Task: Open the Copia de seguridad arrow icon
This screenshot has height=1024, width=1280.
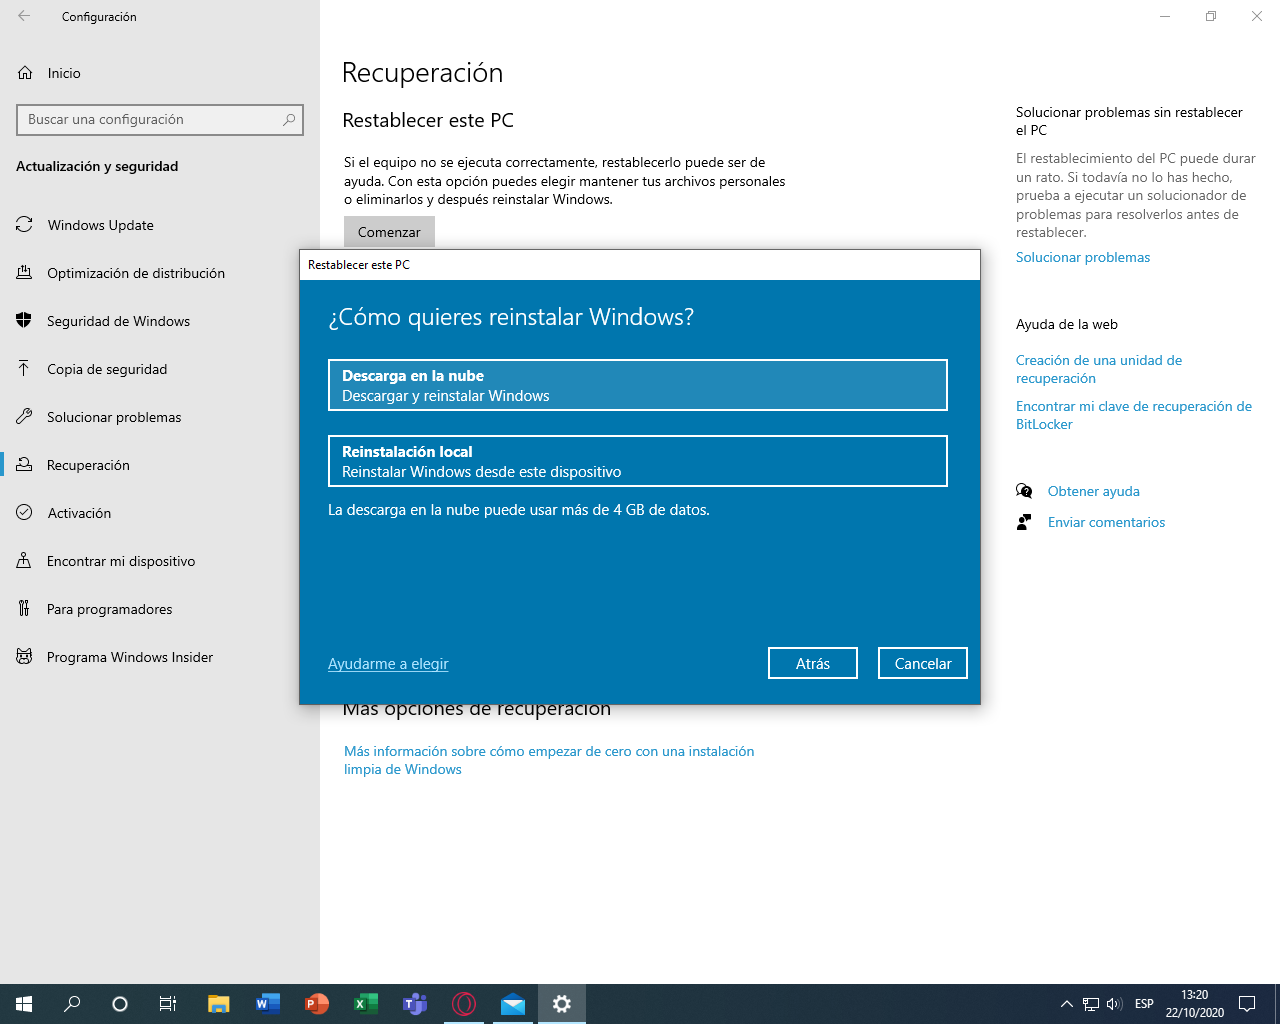Action: 24,369
